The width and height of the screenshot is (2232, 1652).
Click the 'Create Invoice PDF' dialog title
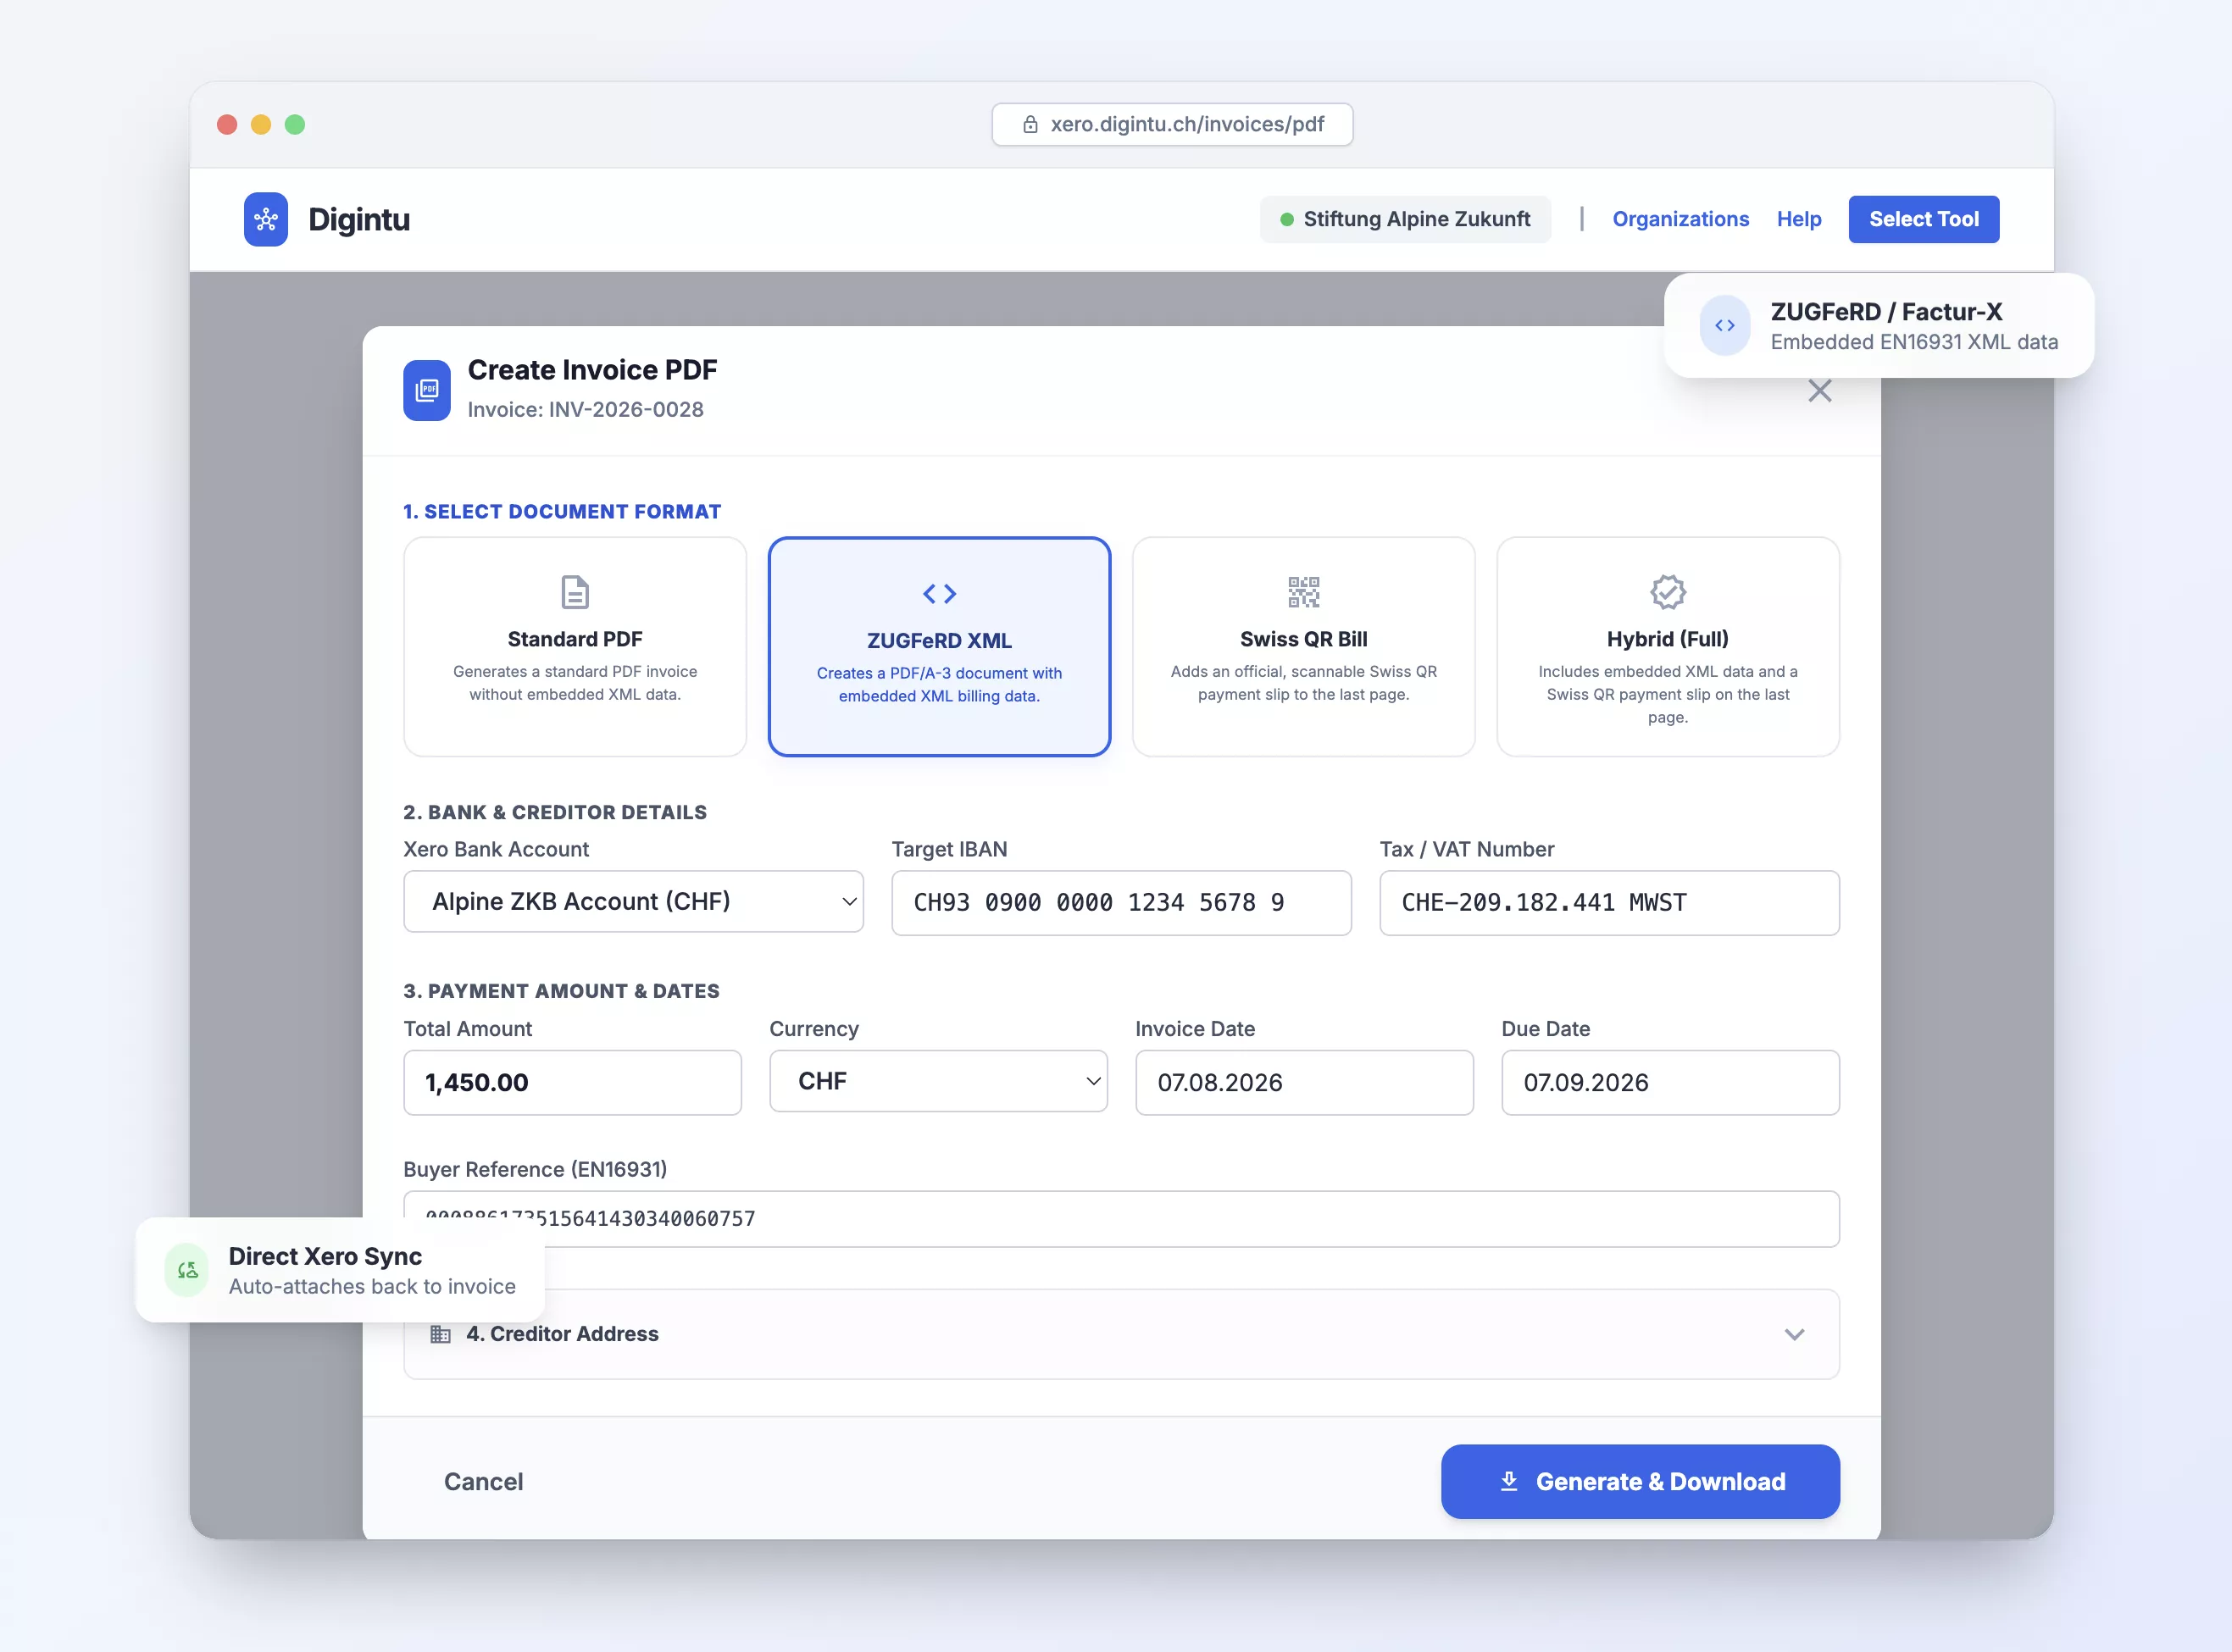pos(592,370)
